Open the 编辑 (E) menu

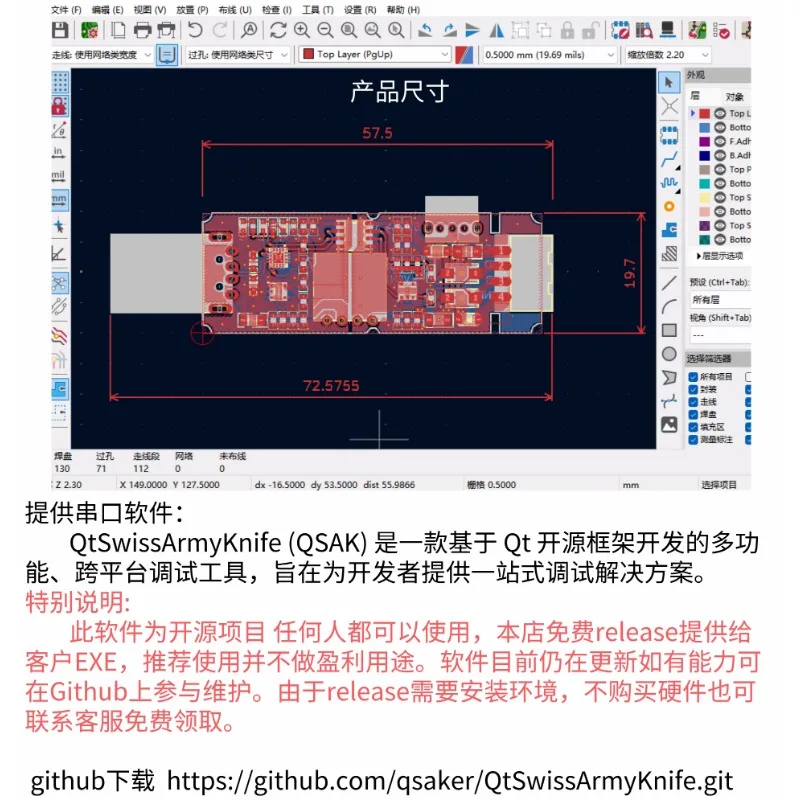[108, 10]
